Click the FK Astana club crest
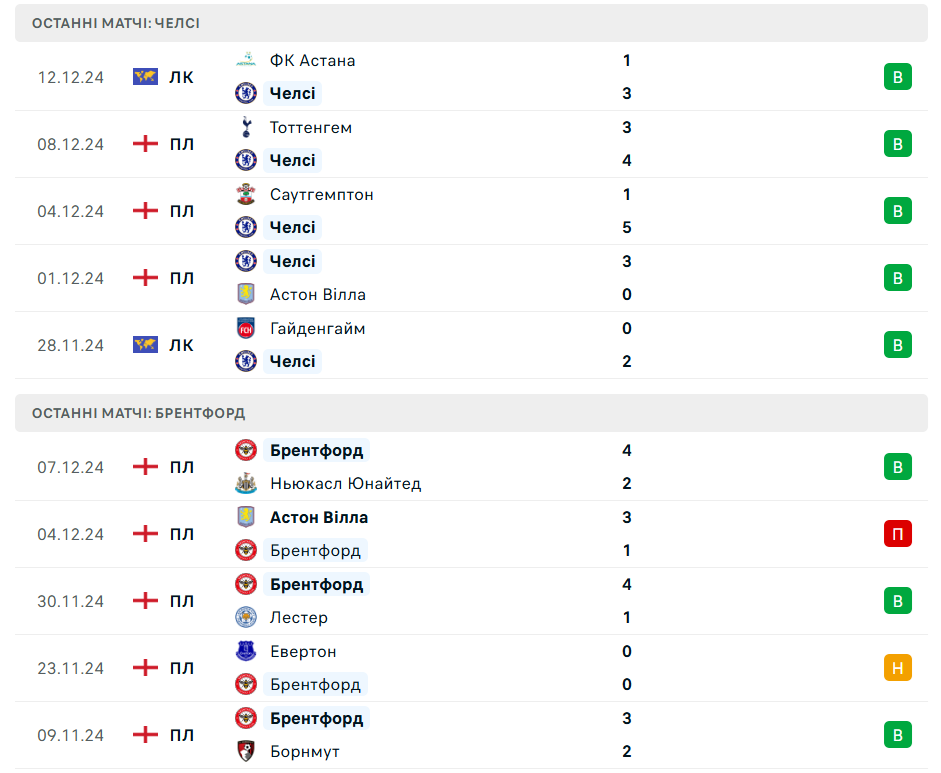The height and width of the screenshot is (773, 941). [x=246, y=60]
